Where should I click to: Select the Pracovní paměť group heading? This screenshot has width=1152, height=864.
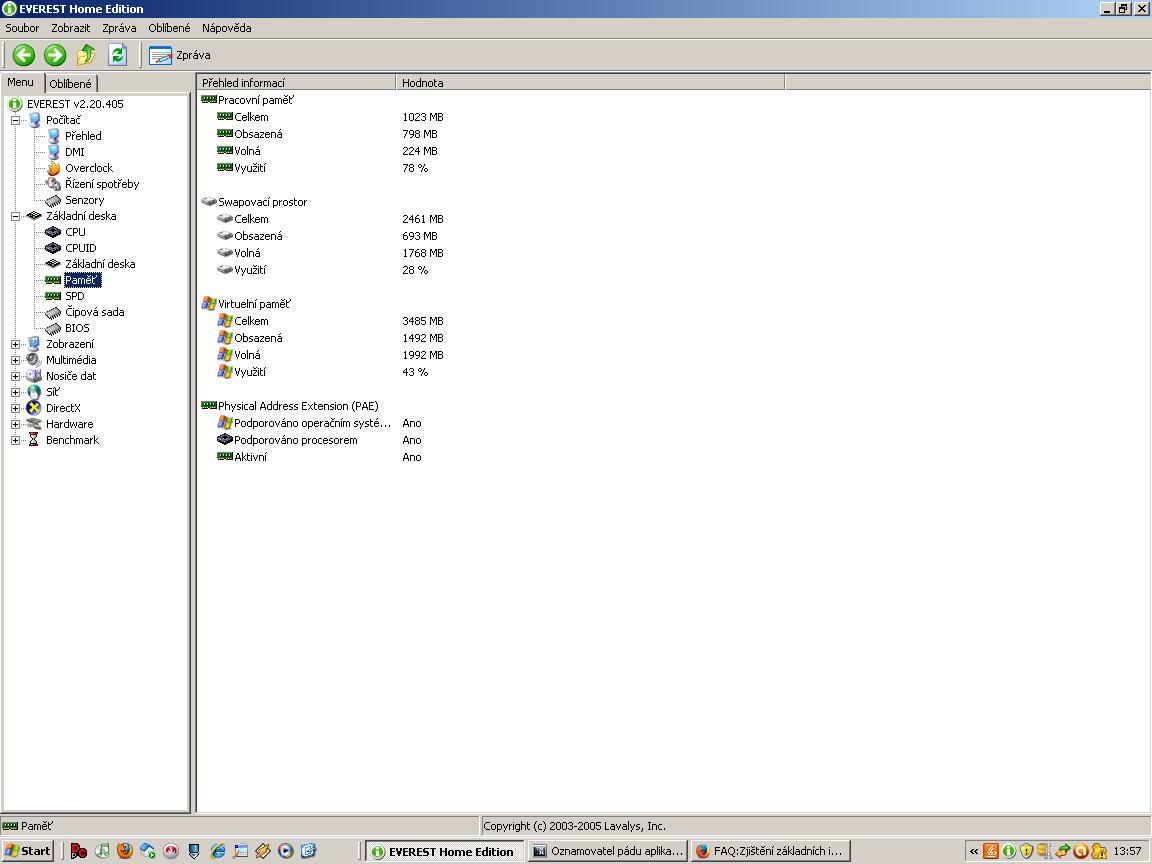coord(255,100)
